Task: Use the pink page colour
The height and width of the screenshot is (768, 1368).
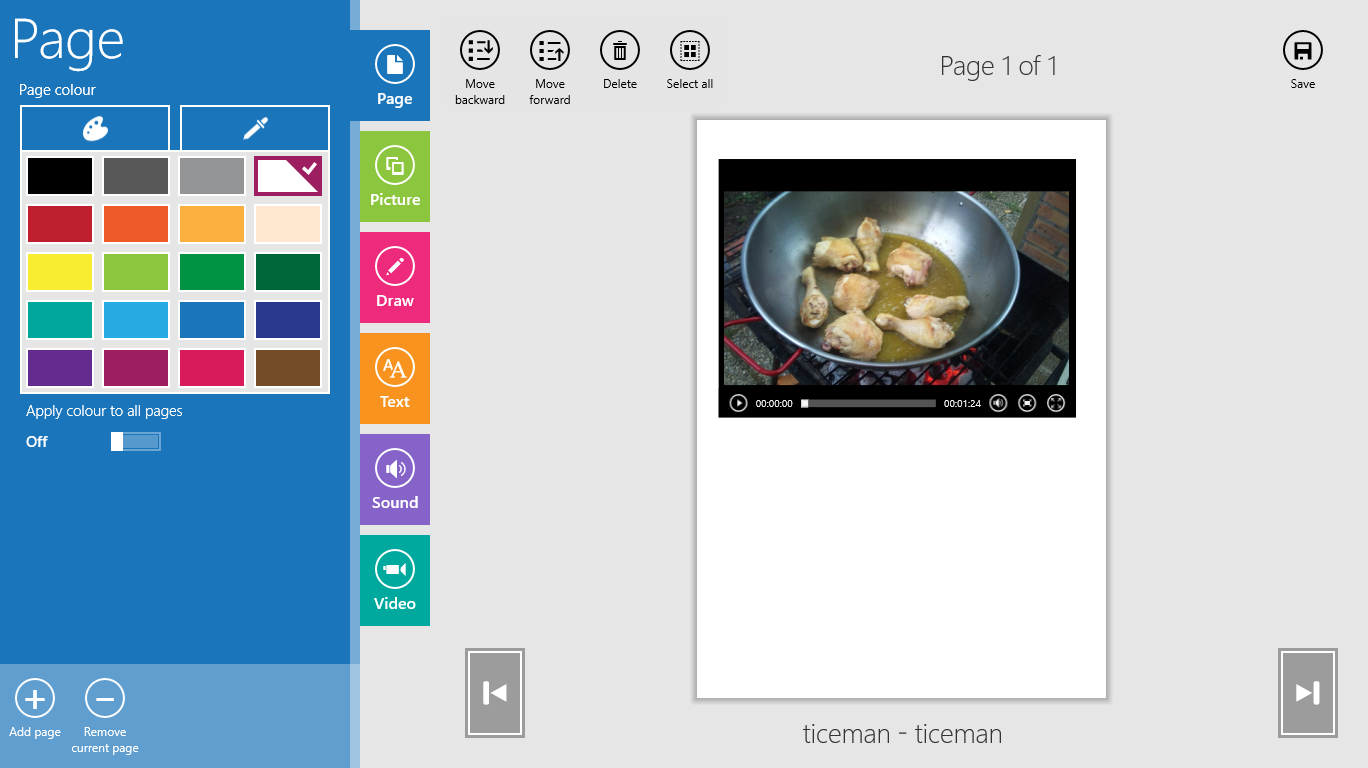Action: coord(212,368)
